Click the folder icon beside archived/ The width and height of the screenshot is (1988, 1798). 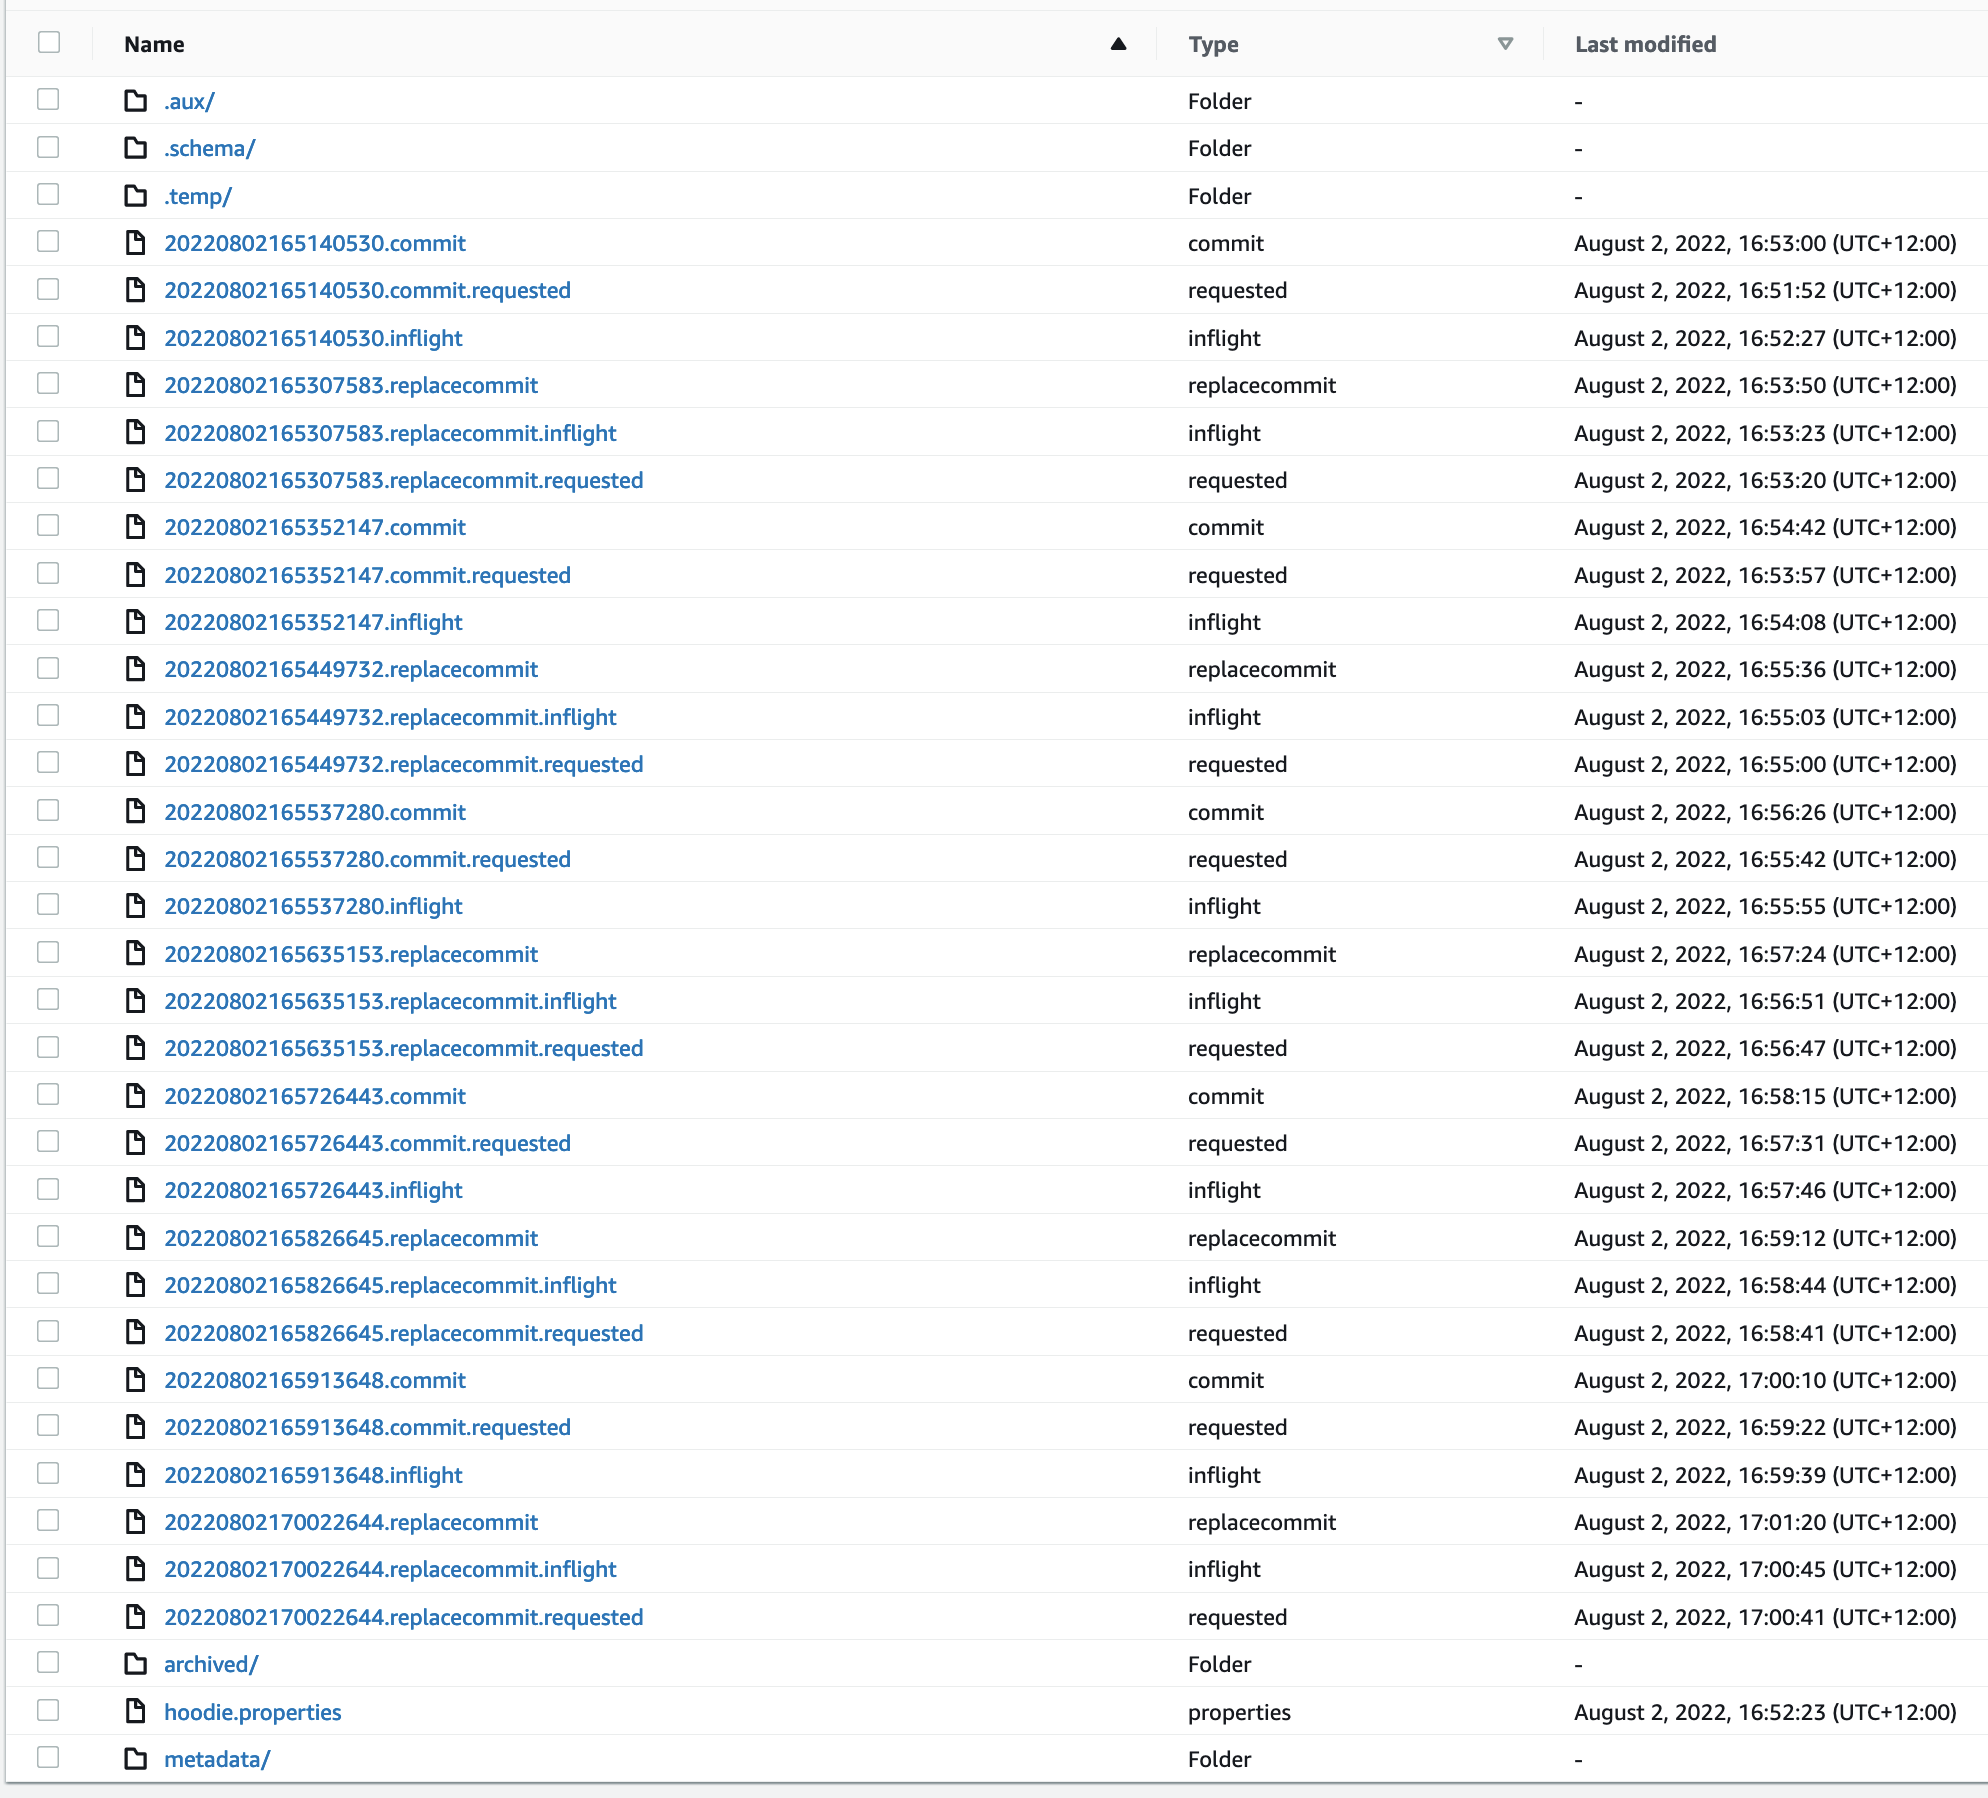tap(135, 1664)
